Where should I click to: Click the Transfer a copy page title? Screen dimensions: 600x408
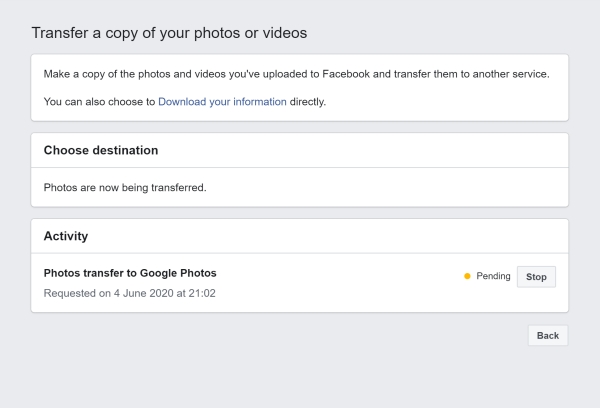(x=169, y=33)
